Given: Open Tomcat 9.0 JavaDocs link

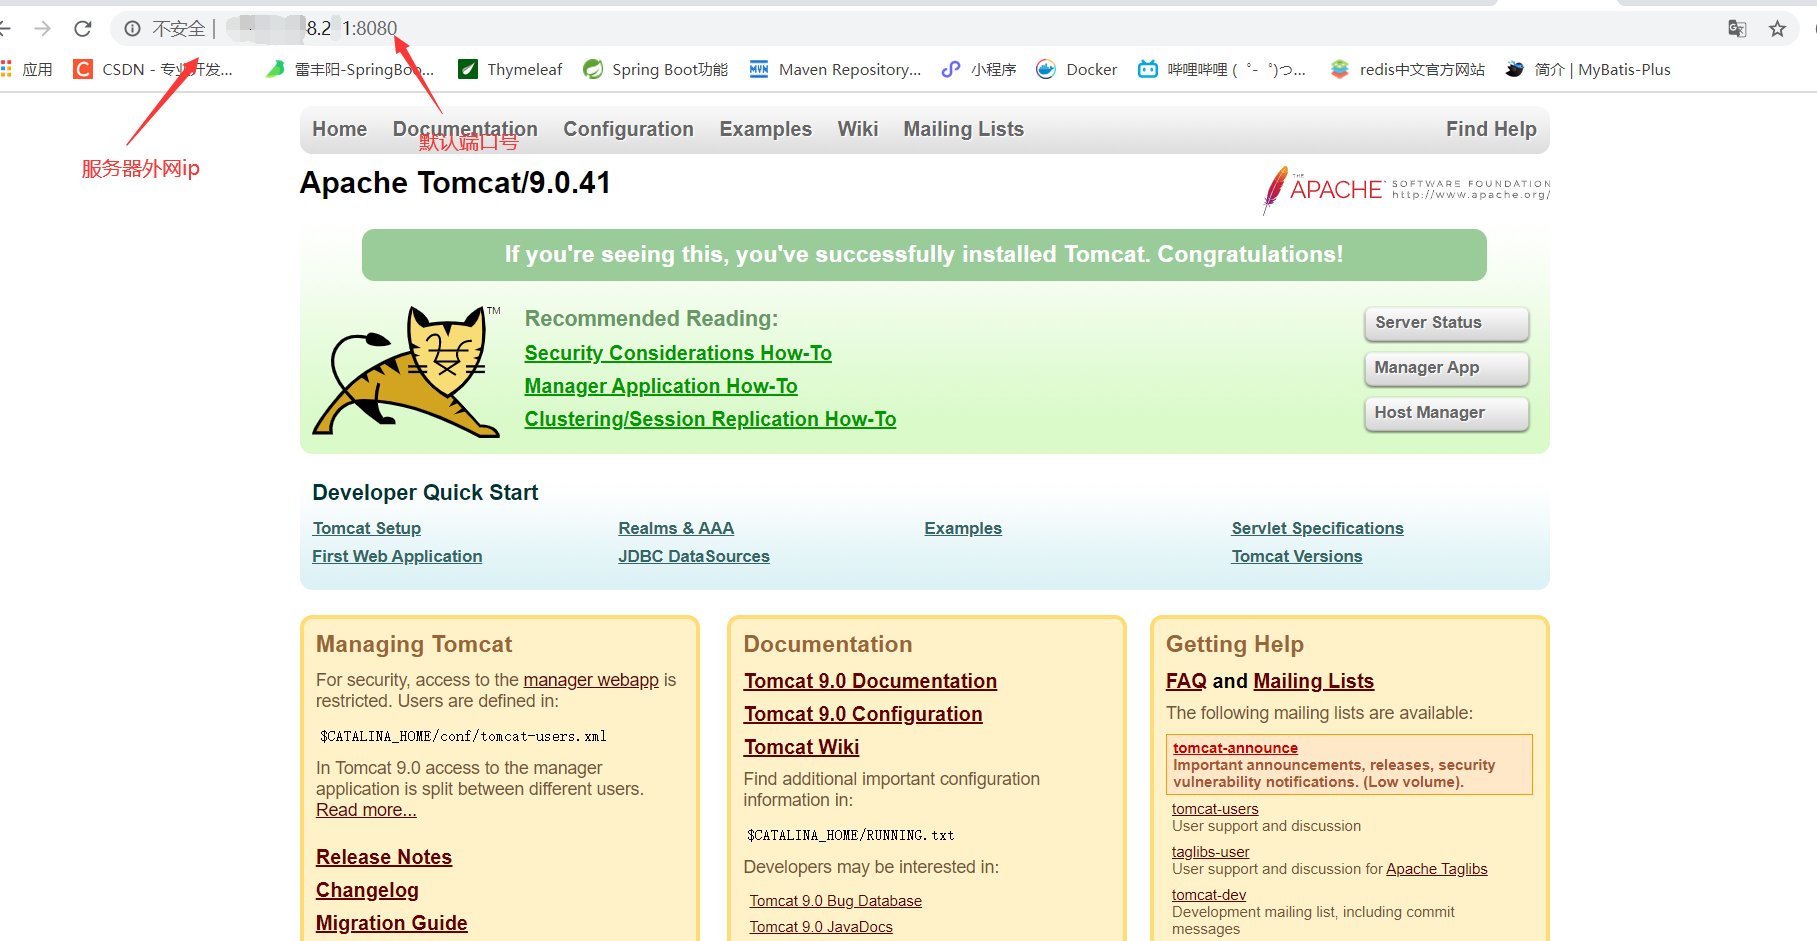Looking at the screenshot, I should 821,927.
